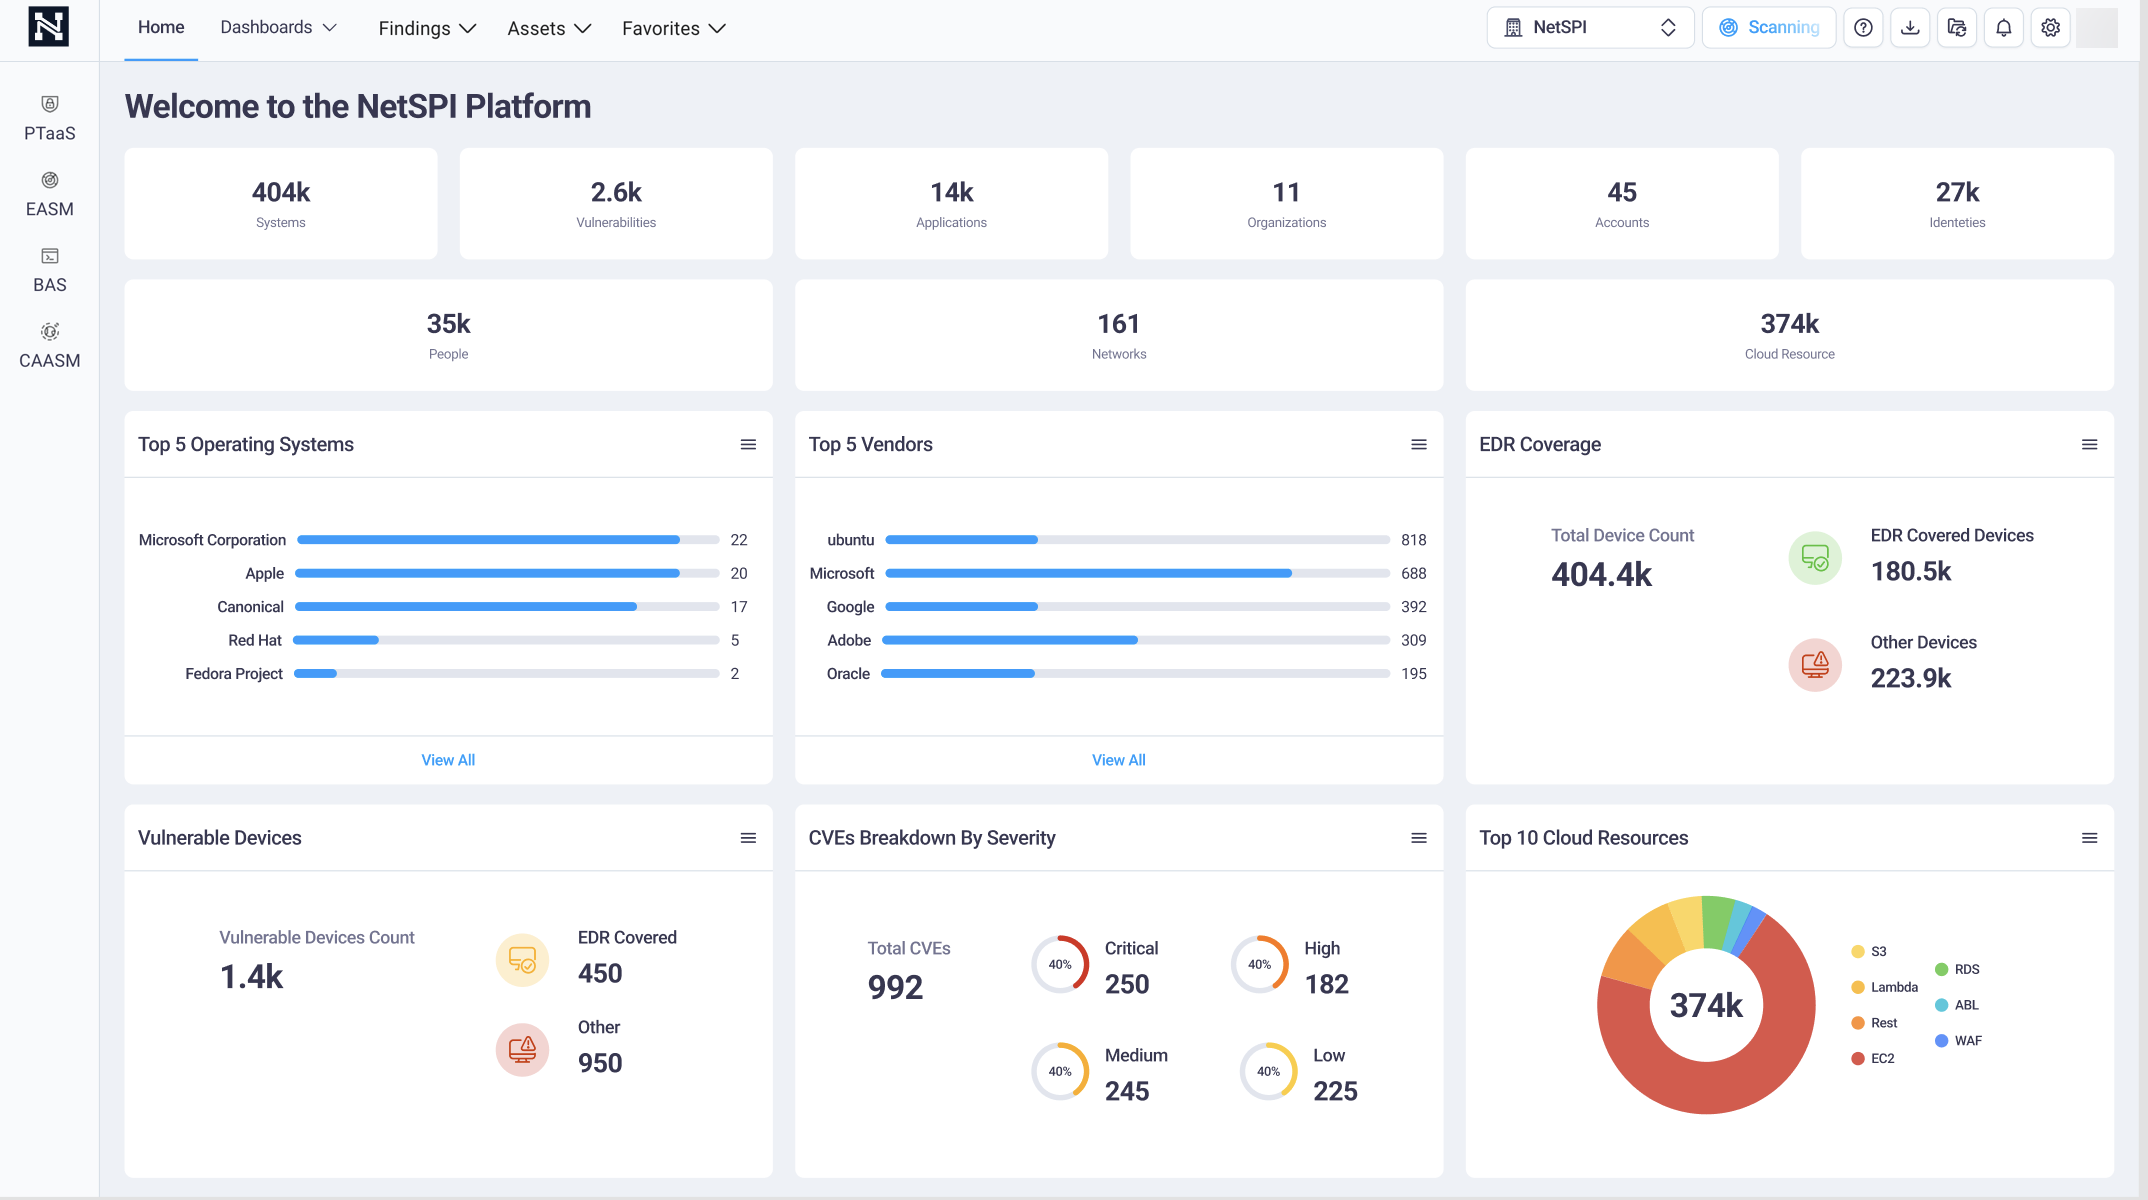Image resolution: width=2148 pixels, height=1200 pixels.
Task: Open Top 5 Operating Systems widget menu
Action: pos(748,445)
